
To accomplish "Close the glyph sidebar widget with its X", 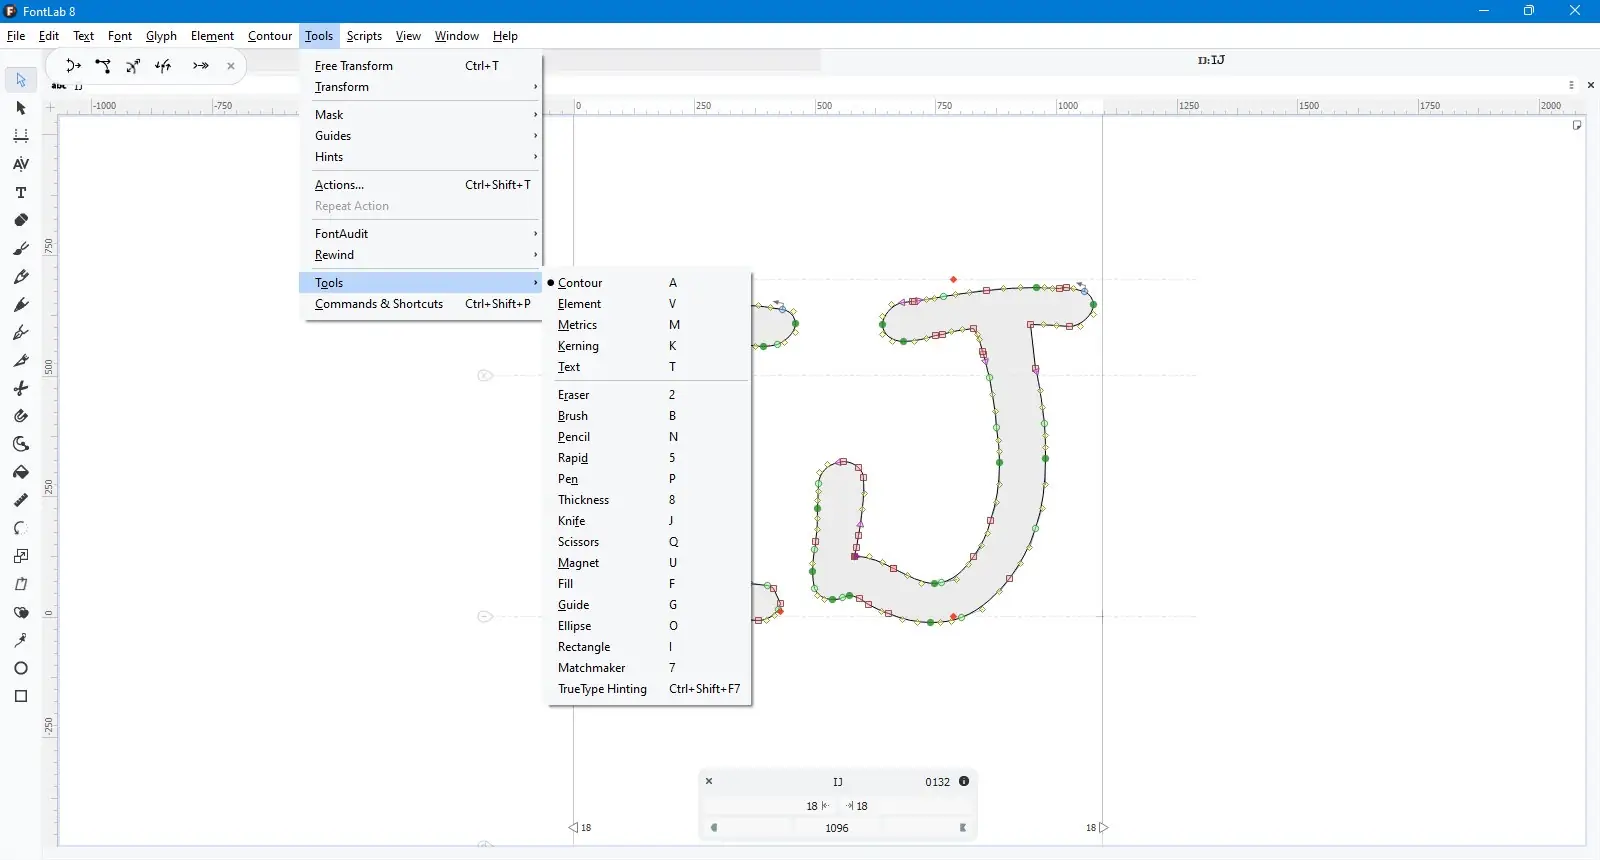I will 709,781.
